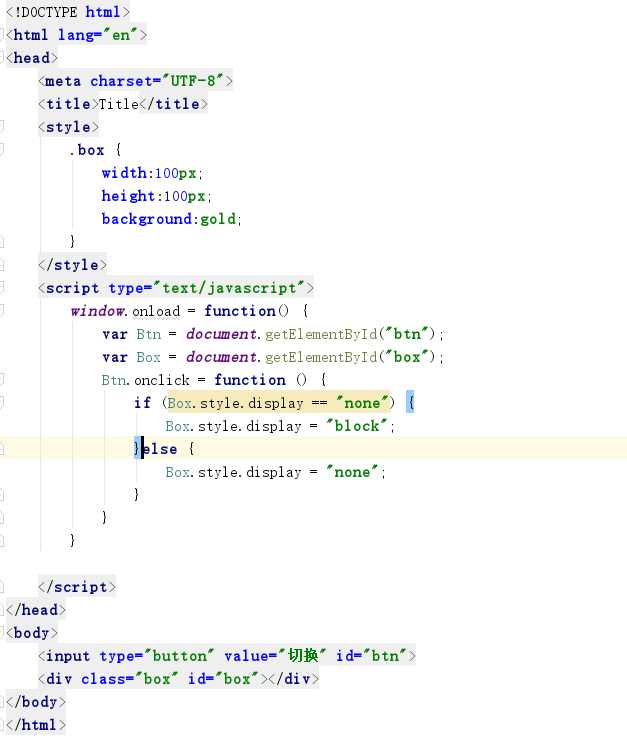Click the <!DOCTYPE html> declaration line
627x747 pixels.
(x=67, y=11)
